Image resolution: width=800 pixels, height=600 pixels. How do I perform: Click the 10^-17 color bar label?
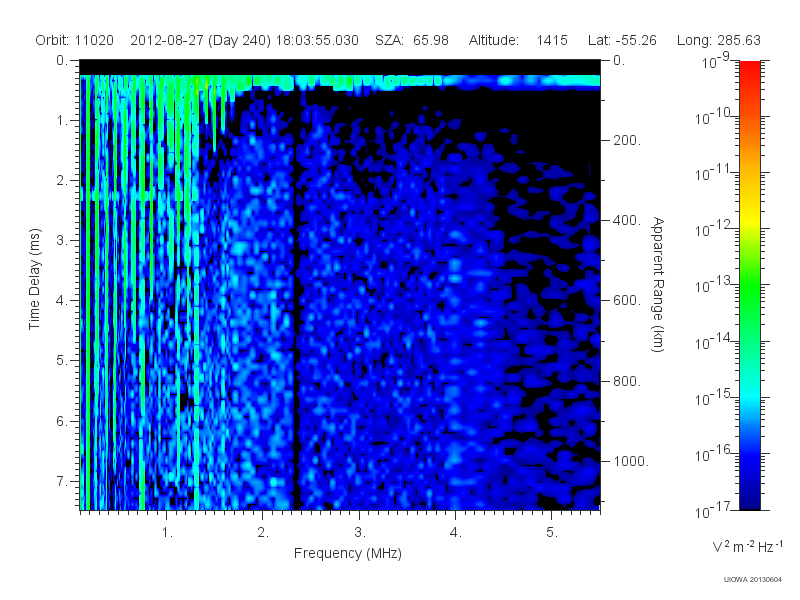[715, 510]
